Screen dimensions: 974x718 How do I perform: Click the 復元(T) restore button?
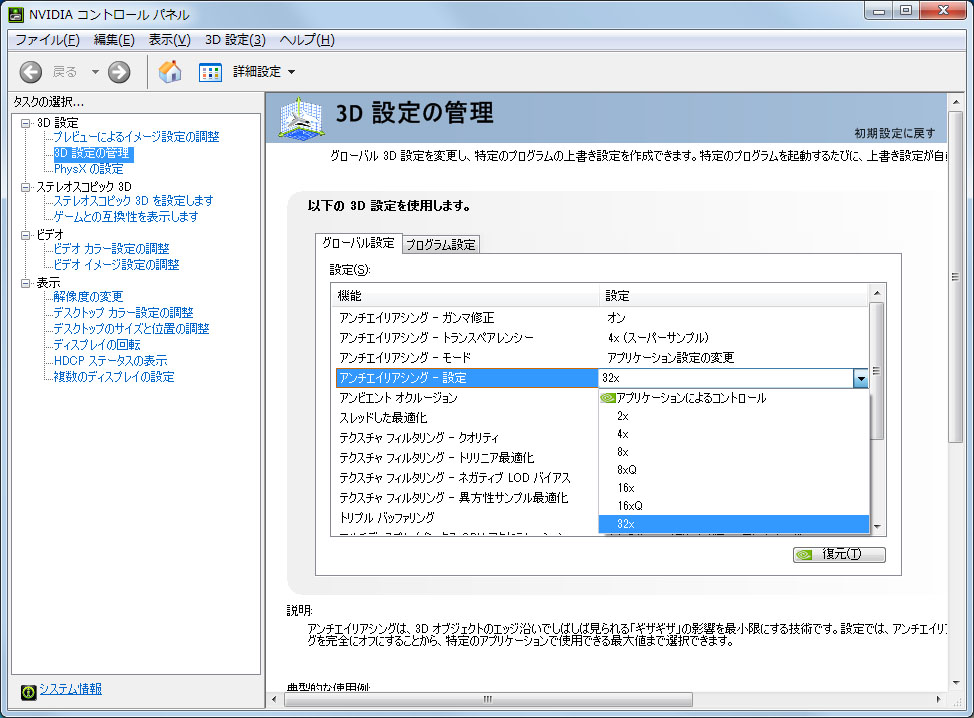click(839, 554)
